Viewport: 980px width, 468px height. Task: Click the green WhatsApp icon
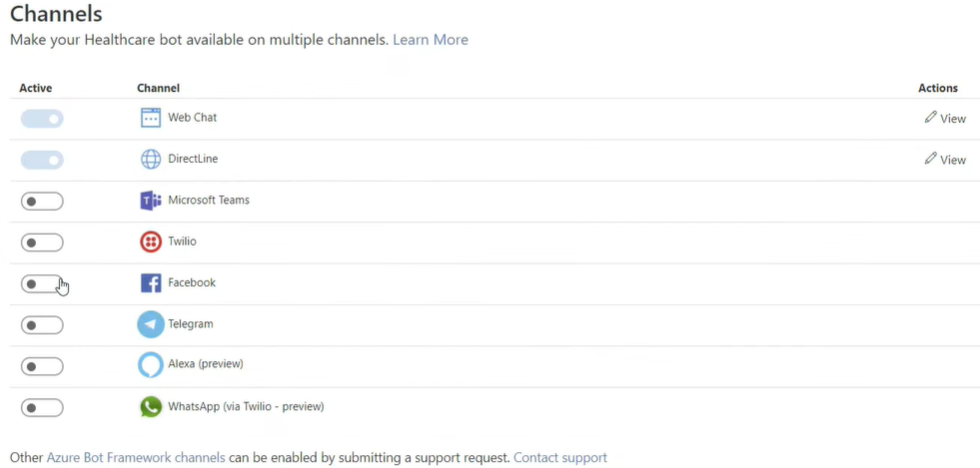point(151,407)
